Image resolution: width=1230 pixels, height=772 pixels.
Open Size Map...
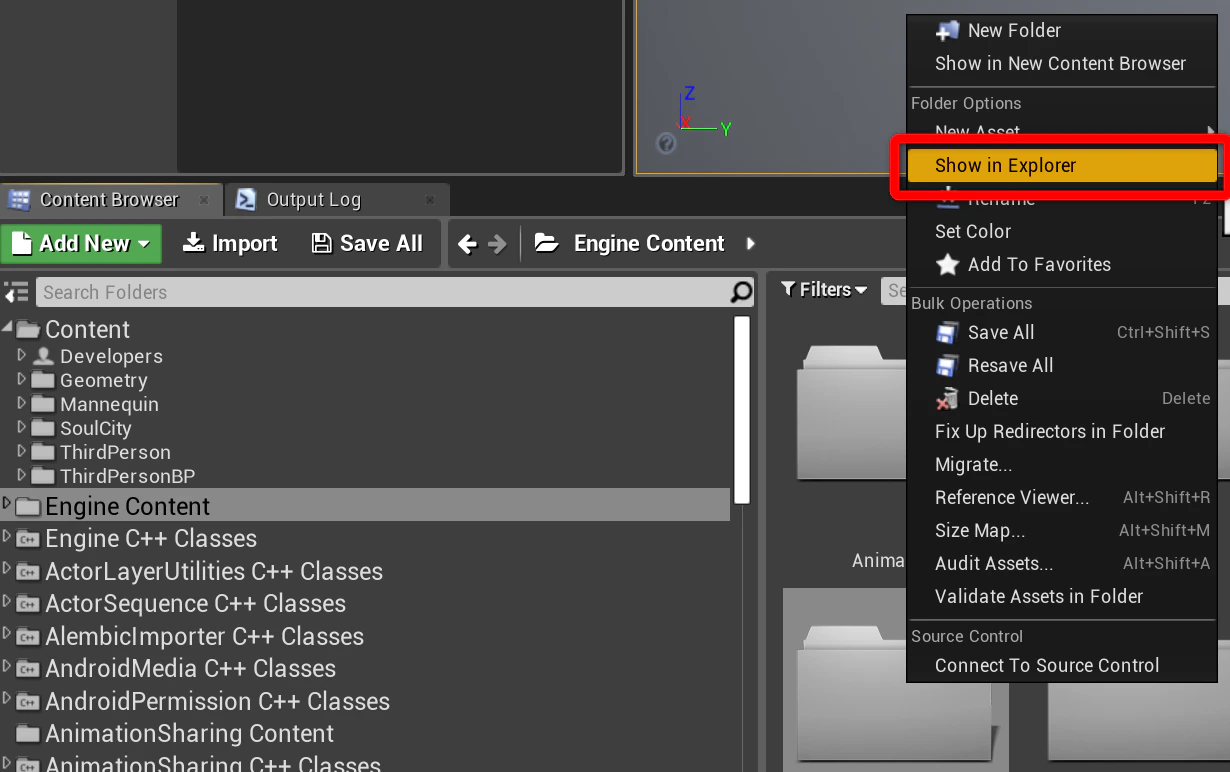980,530
